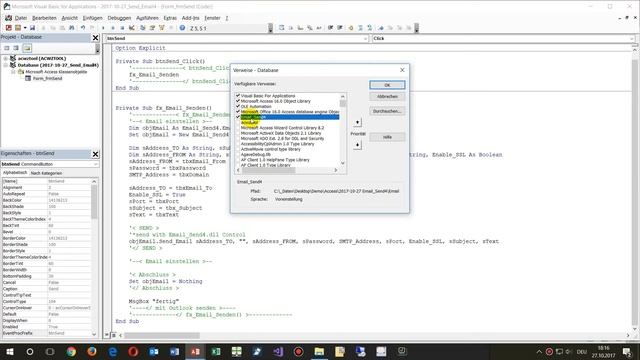
Task: Expand the acwztool (ACWZTOOL) project node
Action: point(6,58)
